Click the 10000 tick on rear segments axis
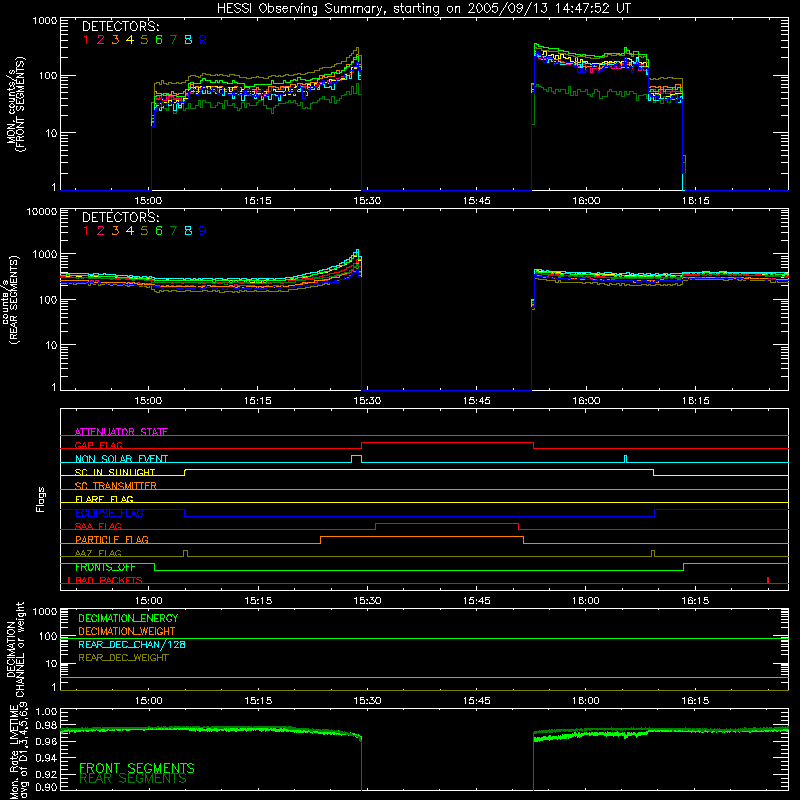800x800 pixels. 42,211
